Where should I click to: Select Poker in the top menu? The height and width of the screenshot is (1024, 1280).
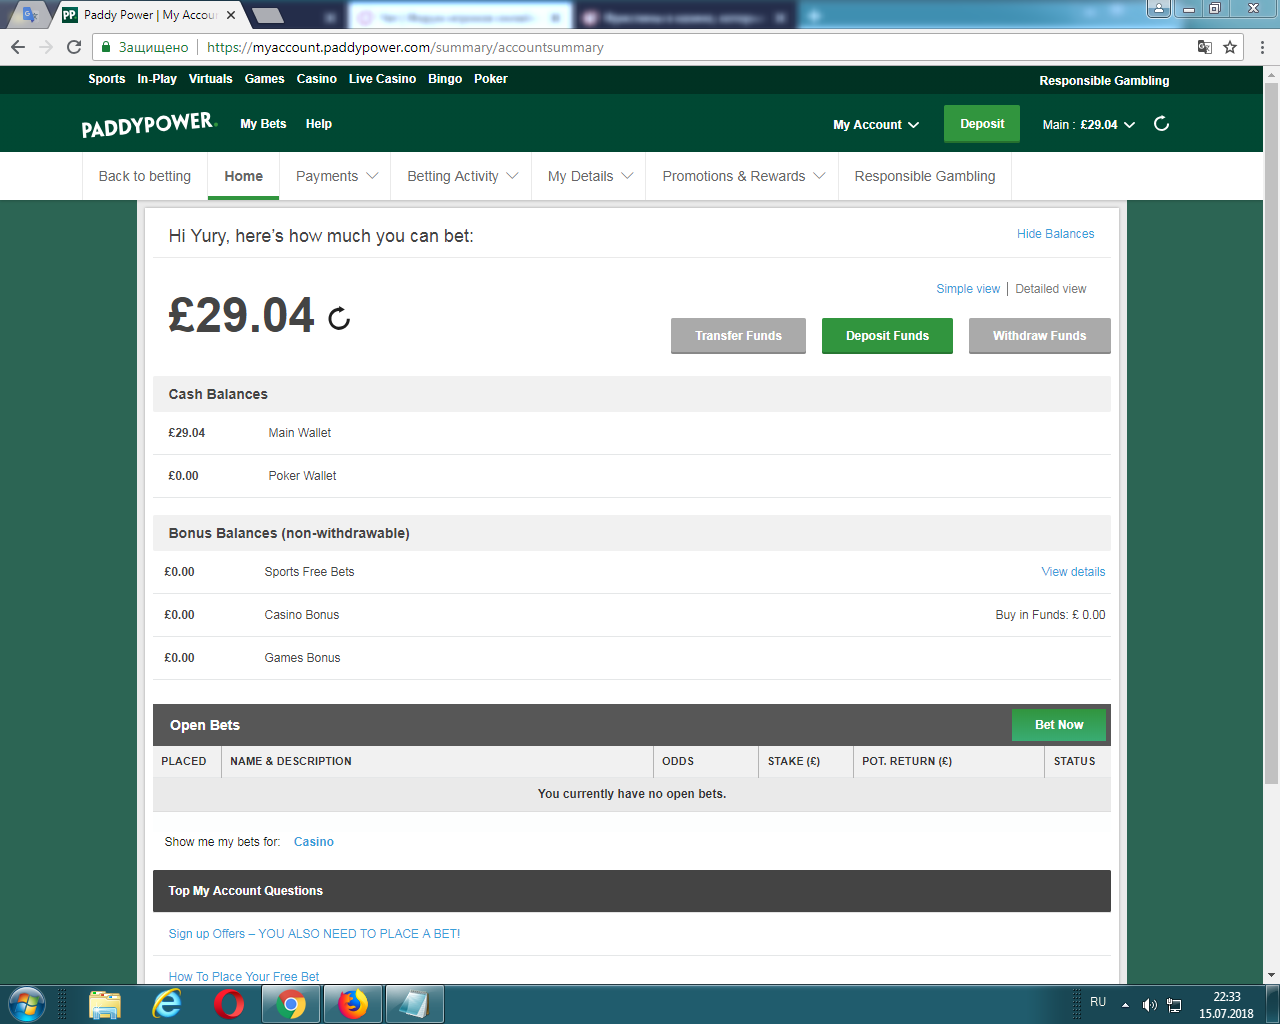[x=491, y=79]
